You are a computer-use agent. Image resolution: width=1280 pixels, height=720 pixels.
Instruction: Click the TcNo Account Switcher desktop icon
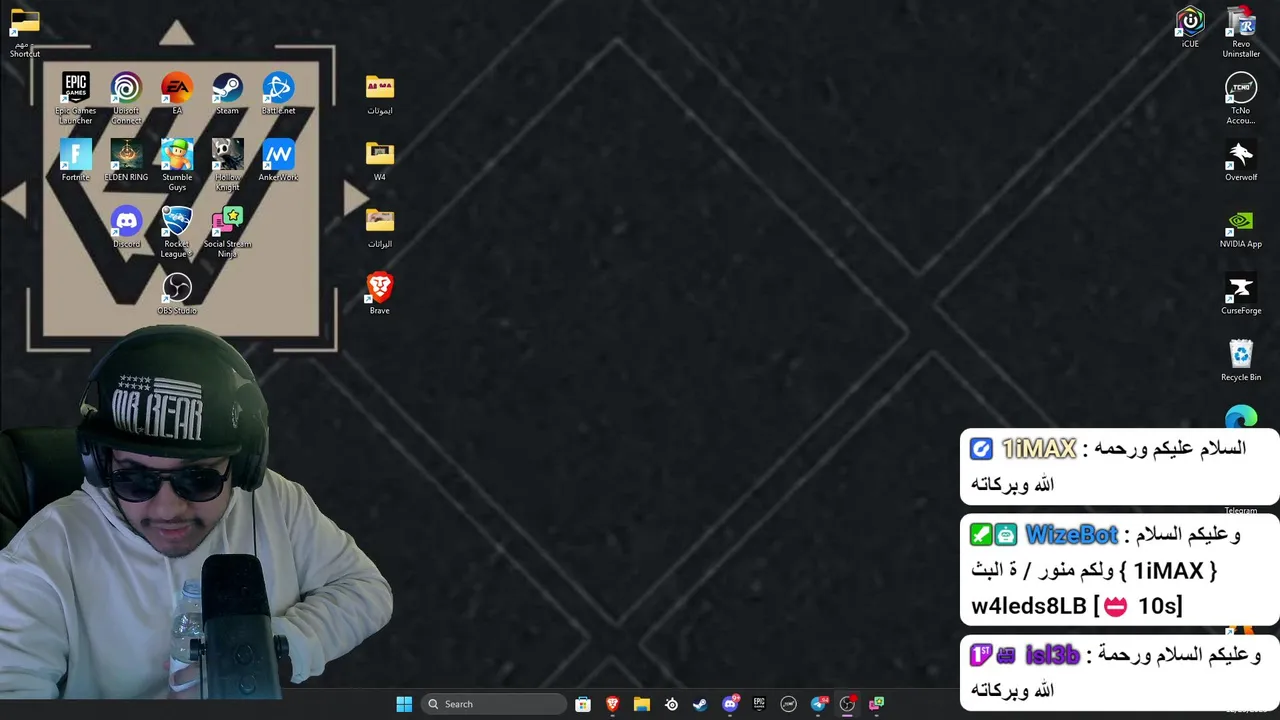[1241, 99]
